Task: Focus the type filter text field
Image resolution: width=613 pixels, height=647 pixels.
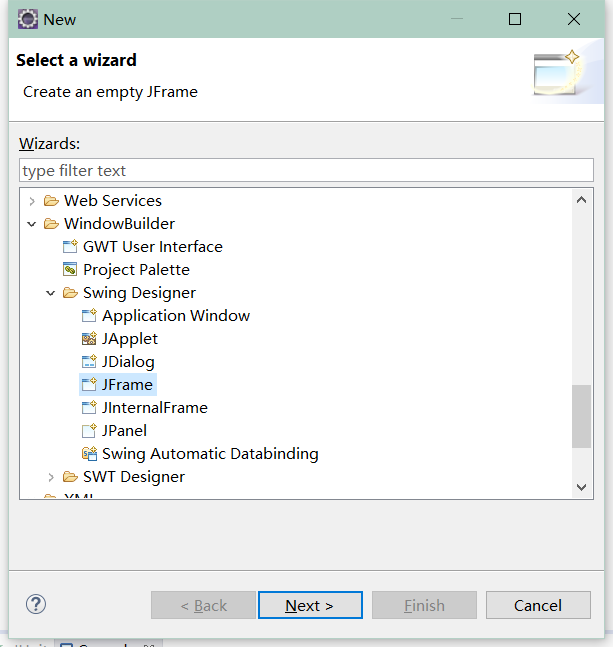Action: 306,170
